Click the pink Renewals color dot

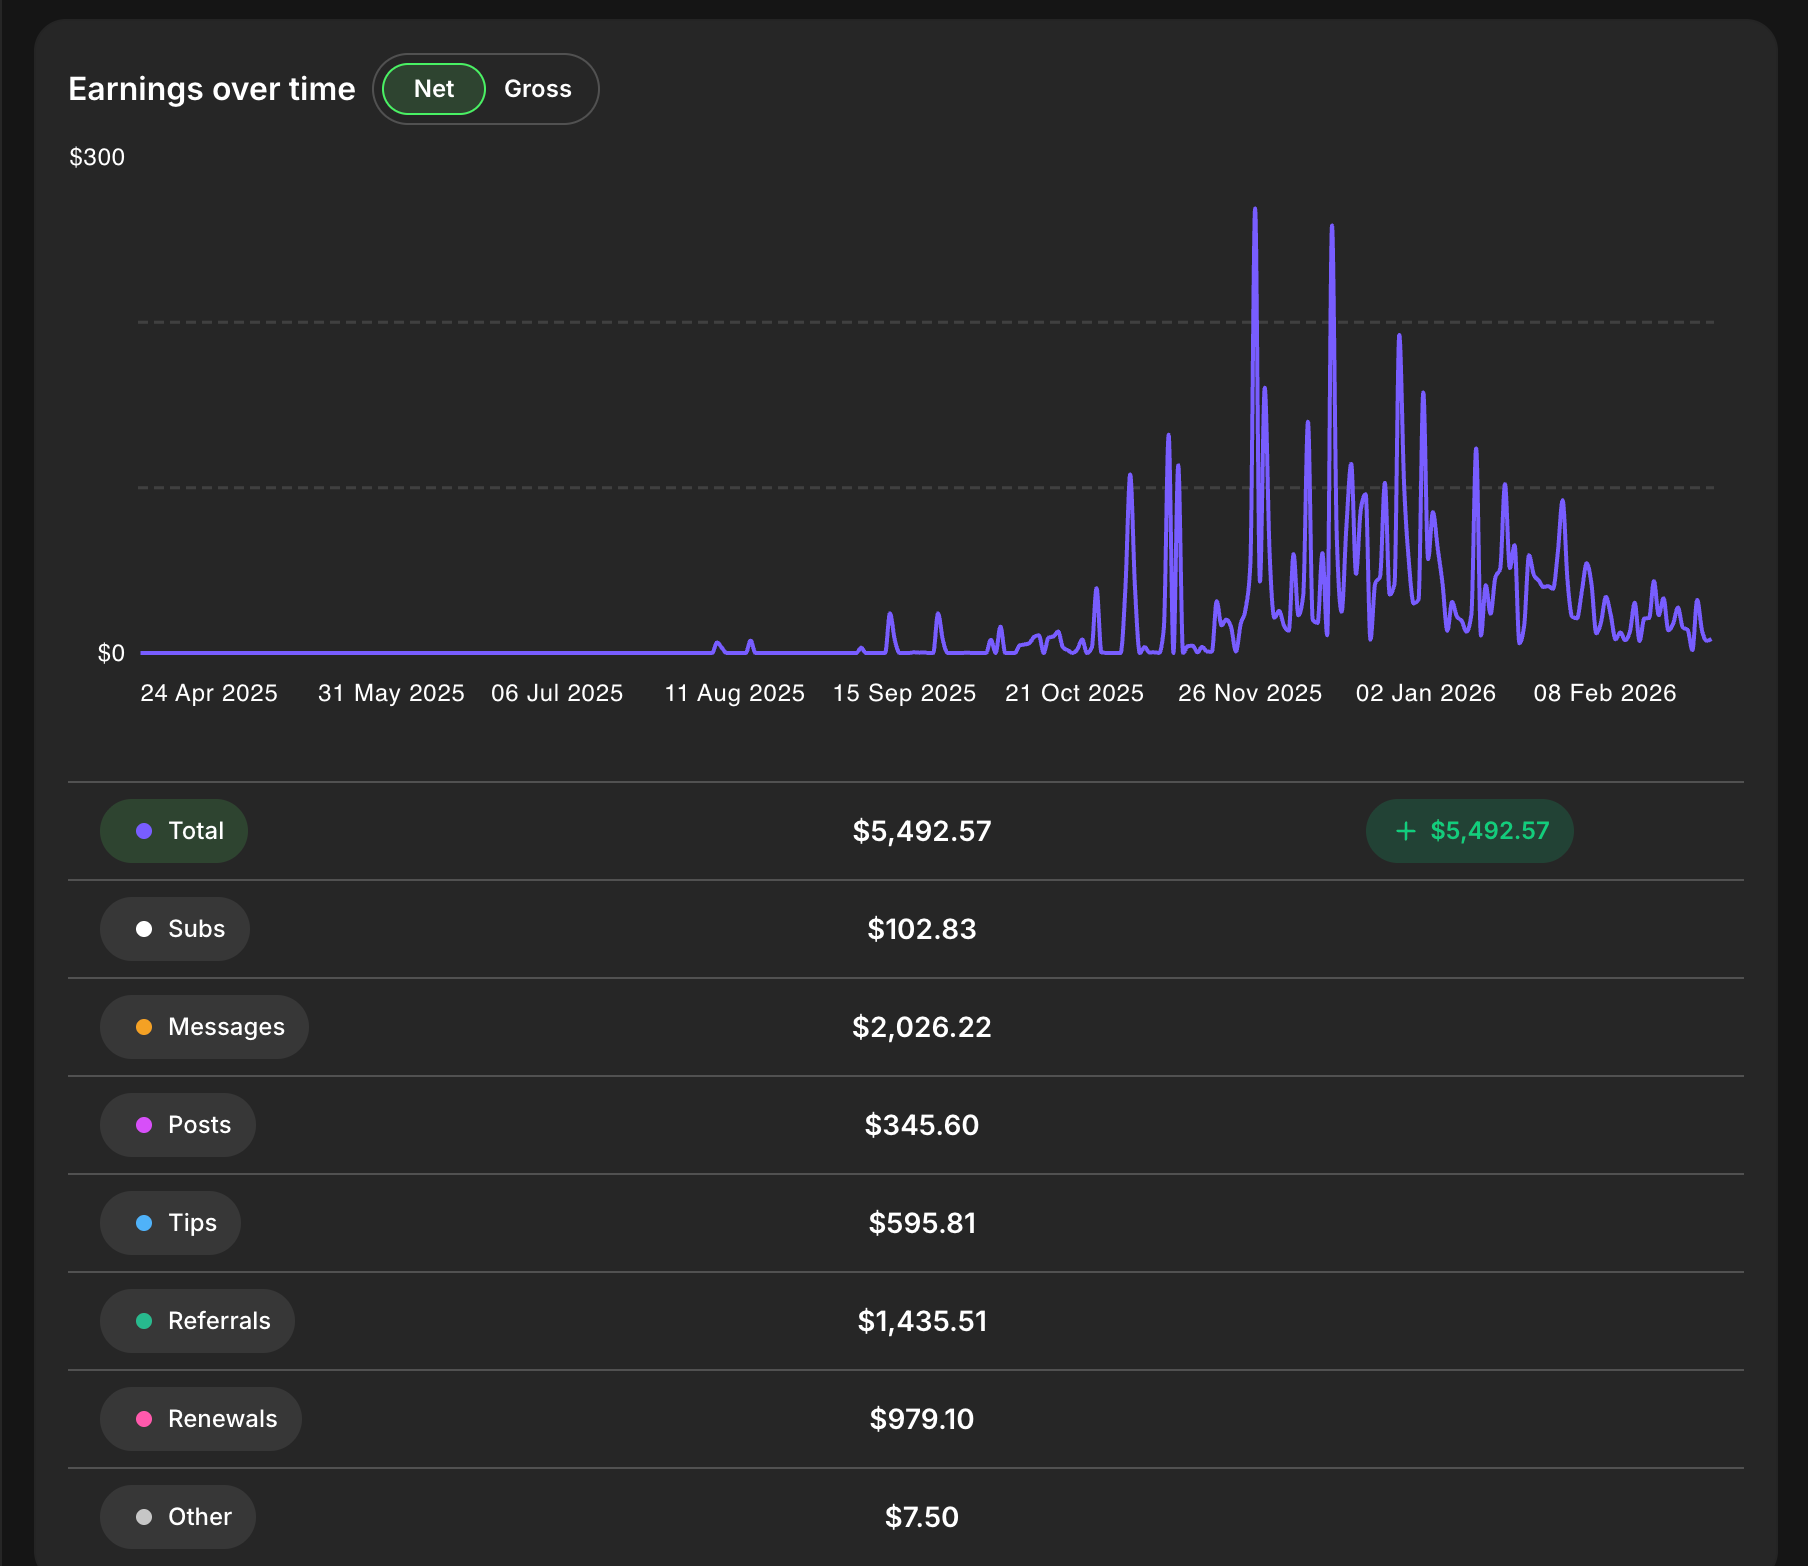coord(144,1419)
